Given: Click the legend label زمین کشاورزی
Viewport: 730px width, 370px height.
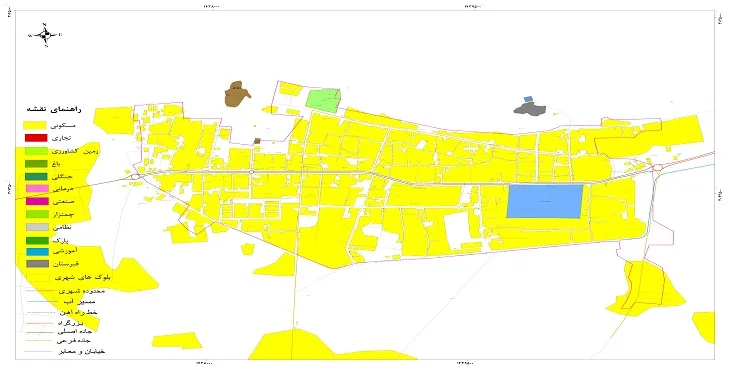Looking at the screenshot, I should tap(75, 151).
